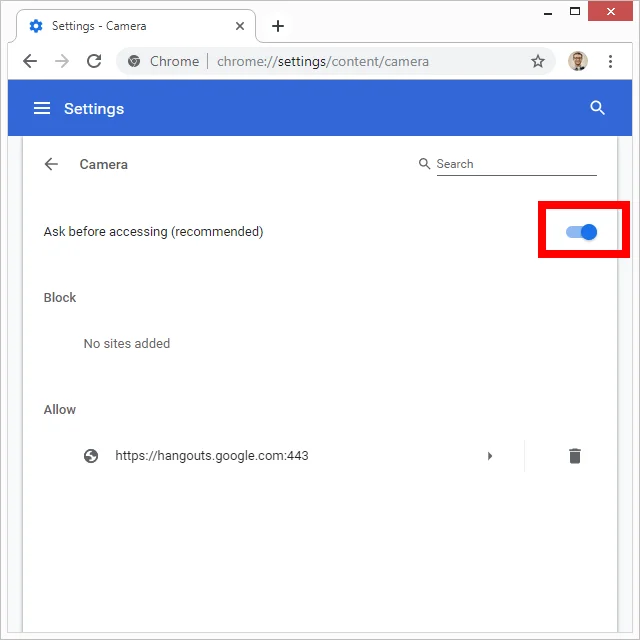The image size is (640, 640).
Task: Click the magnifier icon beside Search field
Action: (424, 164)
